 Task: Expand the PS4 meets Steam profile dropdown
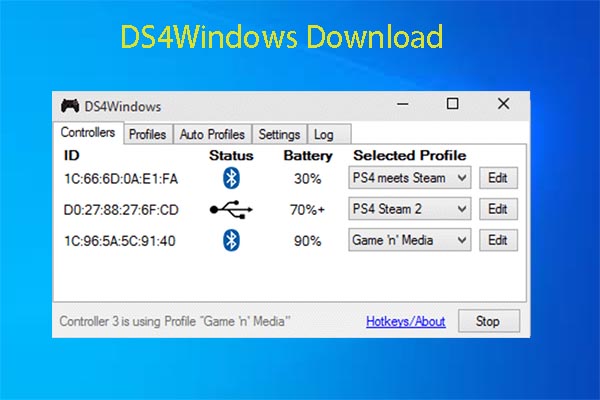click(x=409, y=178)
